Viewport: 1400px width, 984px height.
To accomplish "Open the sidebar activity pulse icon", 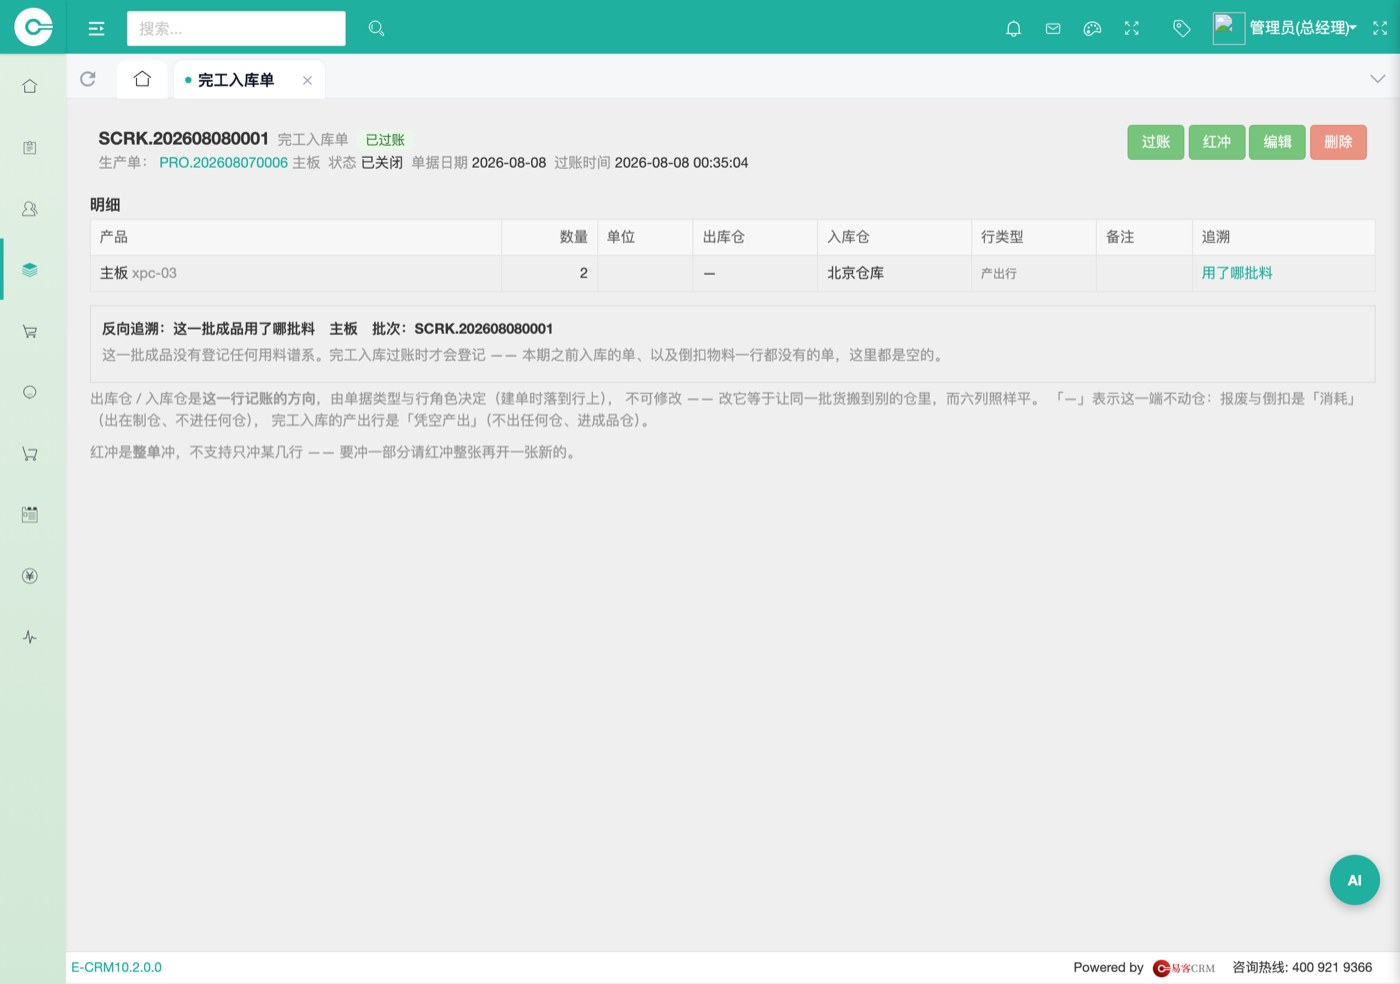I will click(30, 637).
